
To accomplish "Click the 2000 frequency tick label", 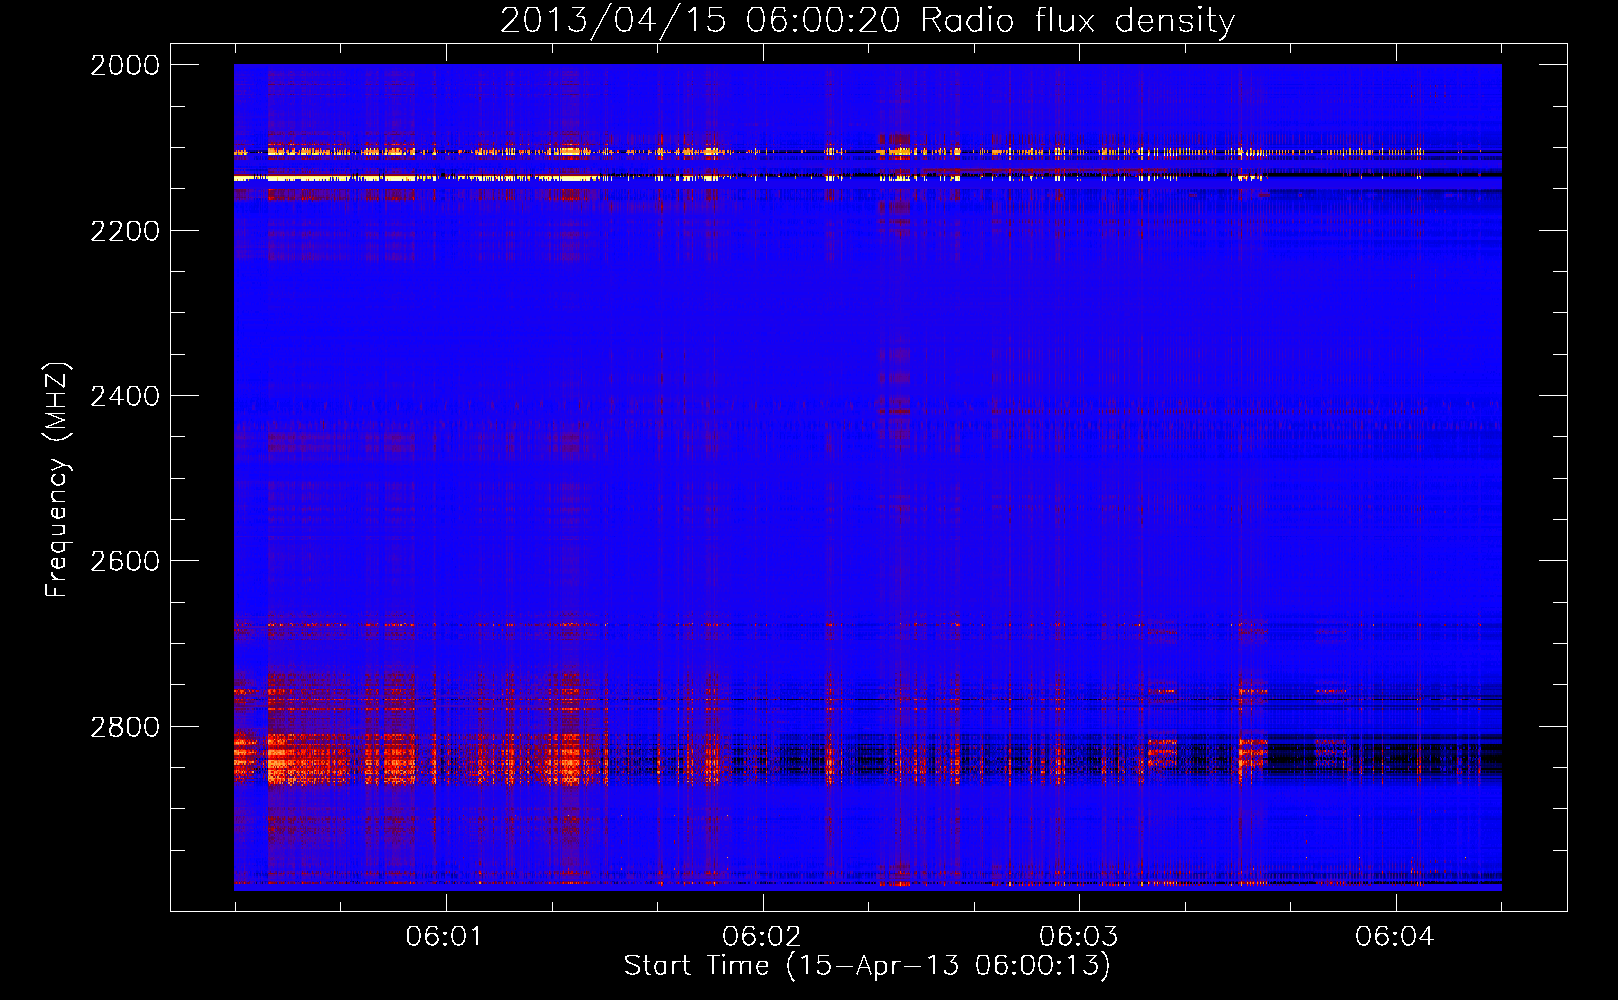I will pos(125,65).
